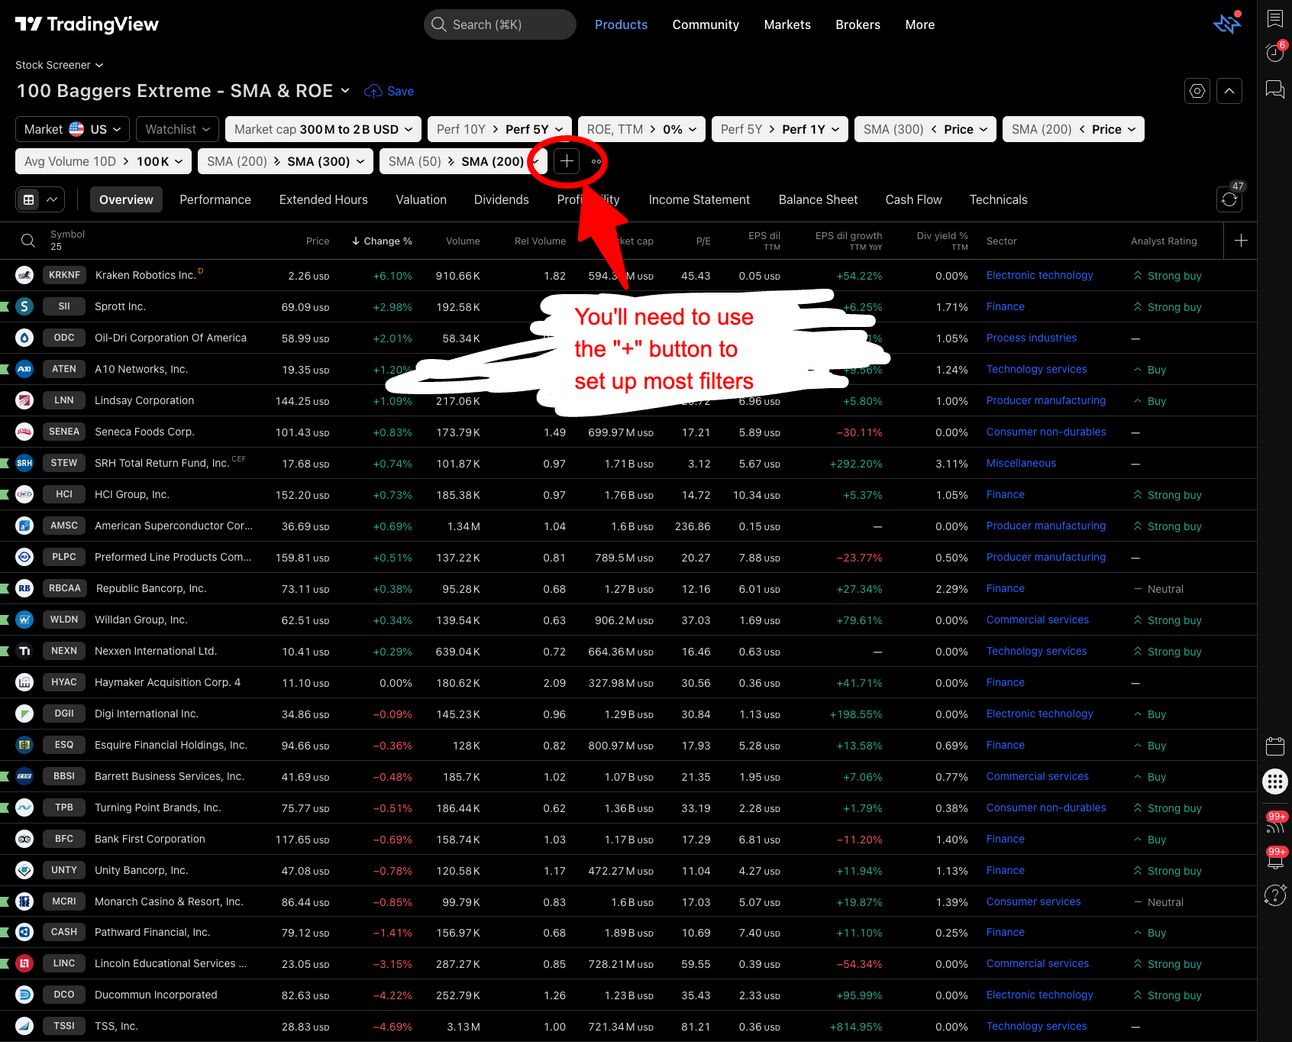Open the calendar icon in right sidebar
Image resolution: width=1292 pixels, height=1042 pixels.
tap(1275, 746)
